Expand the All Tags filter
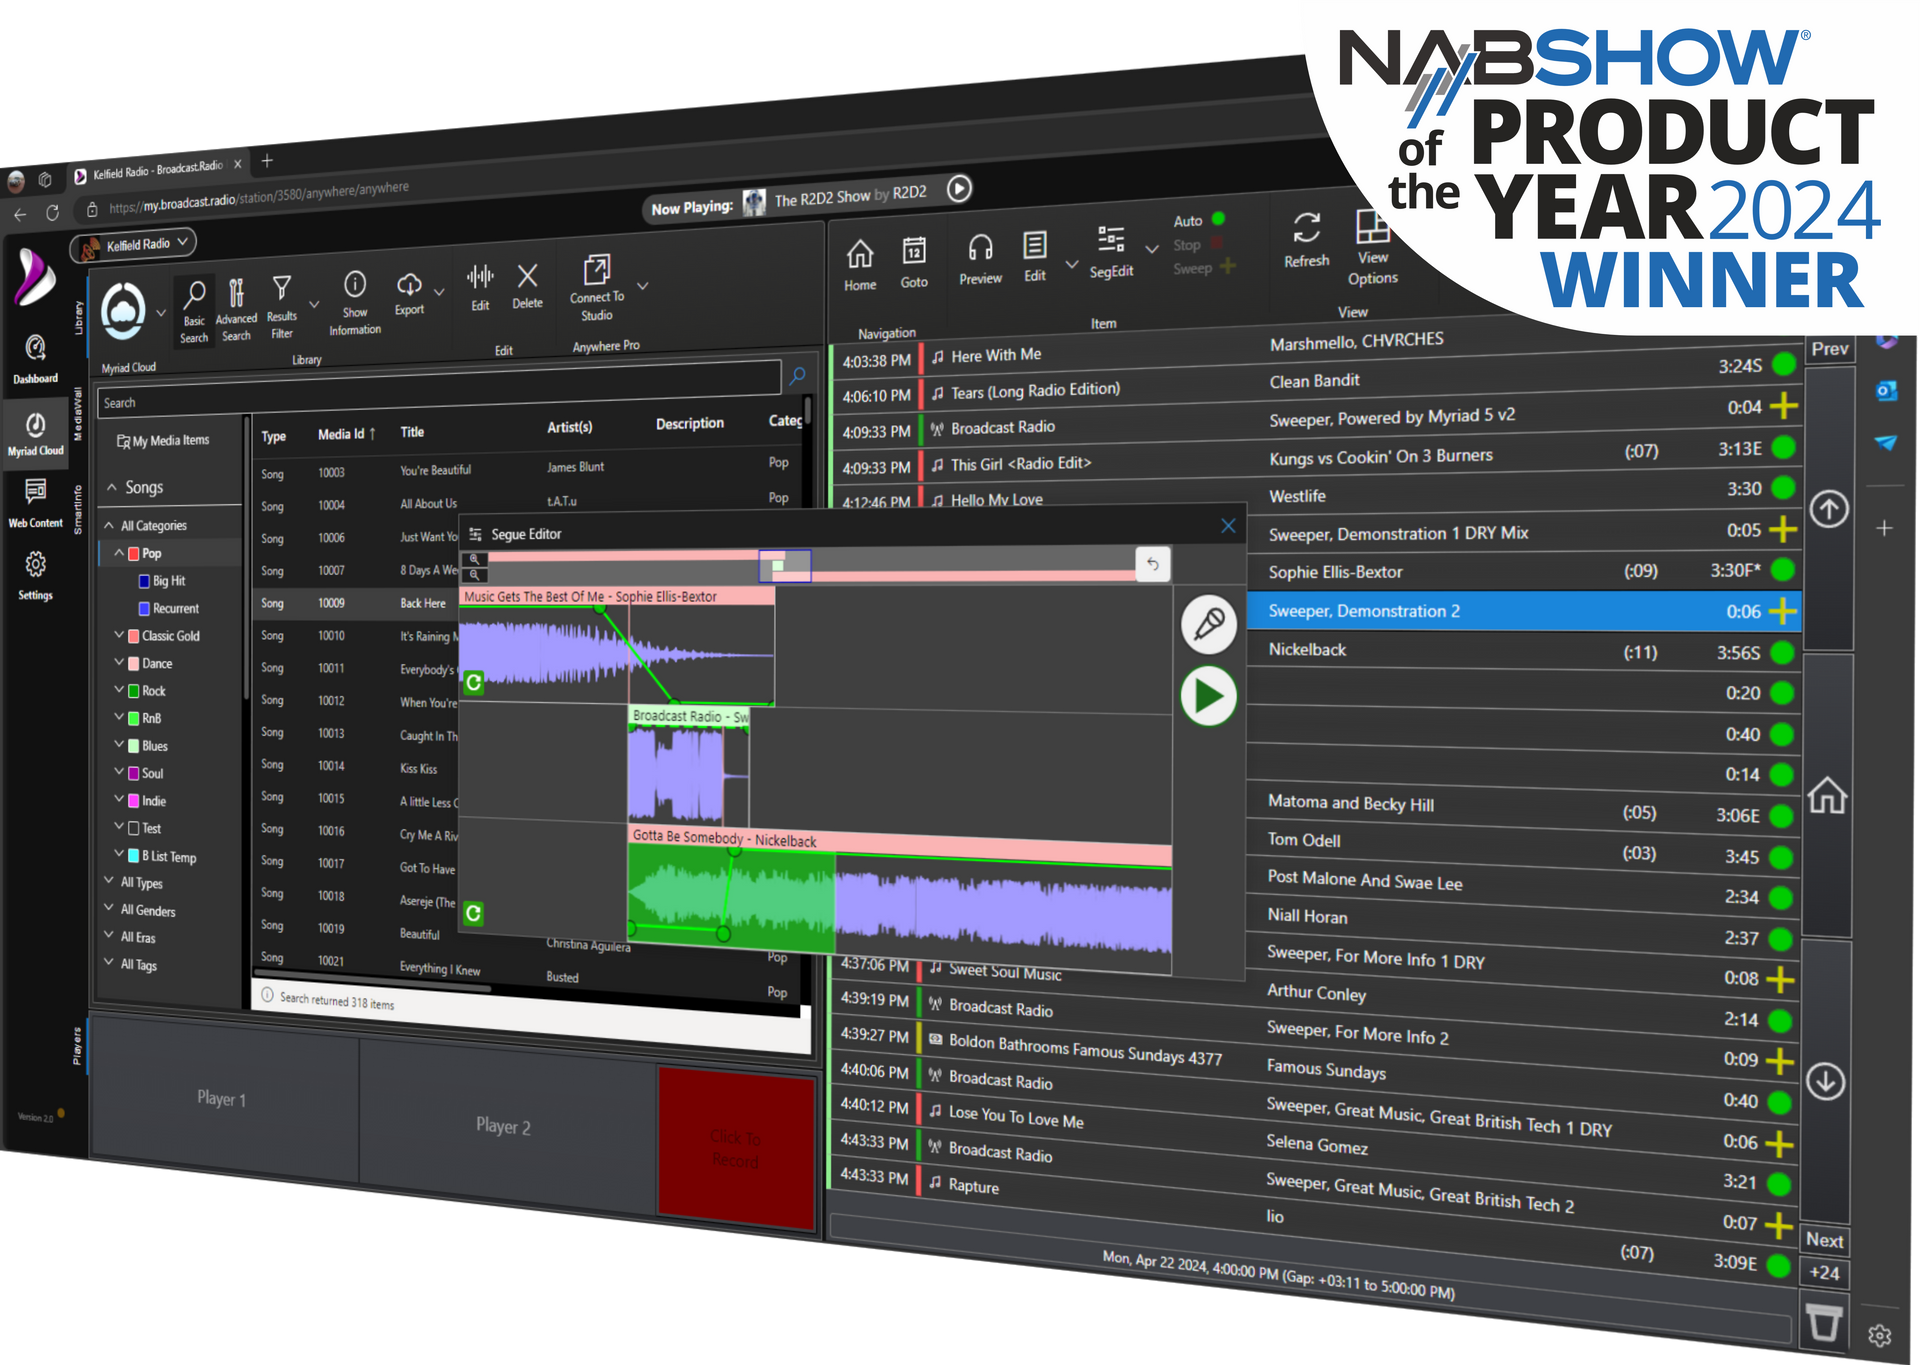 point(109,962)
